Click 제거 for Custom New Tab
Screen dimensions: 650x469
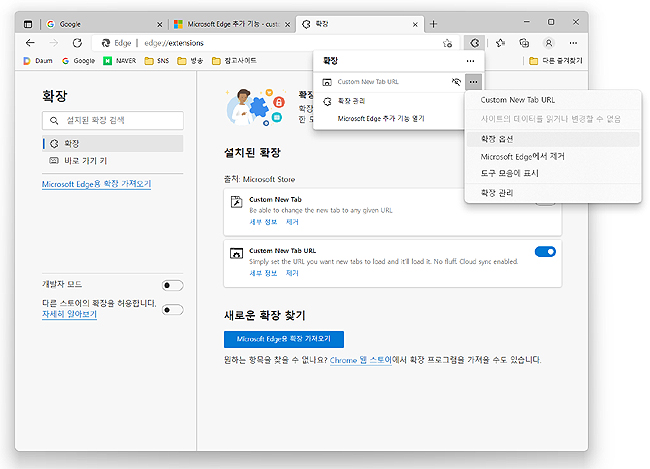pos(292,222)
